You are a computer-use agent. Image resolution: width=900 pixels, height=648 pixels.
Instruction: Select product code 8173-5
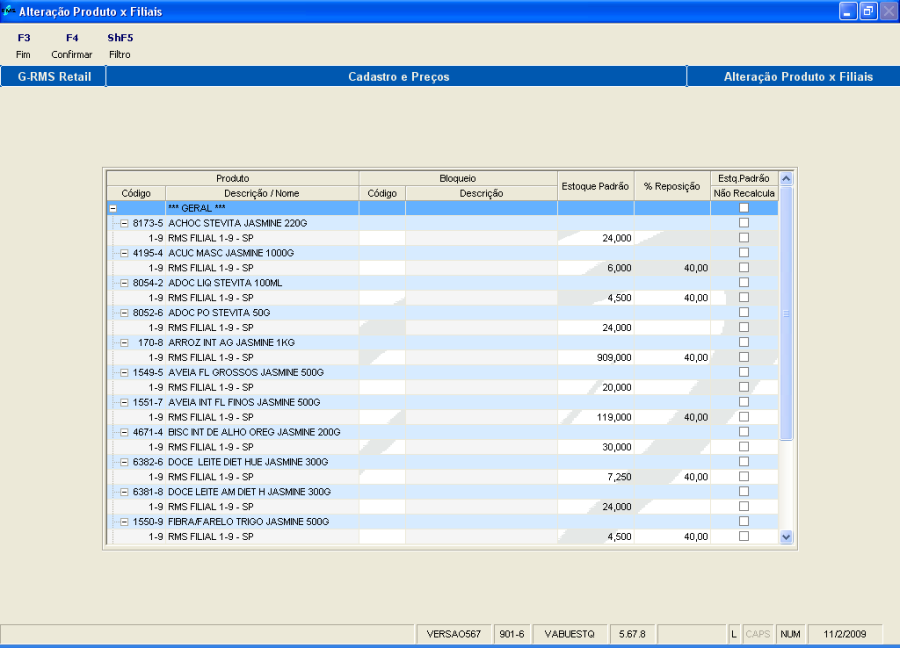148,223
